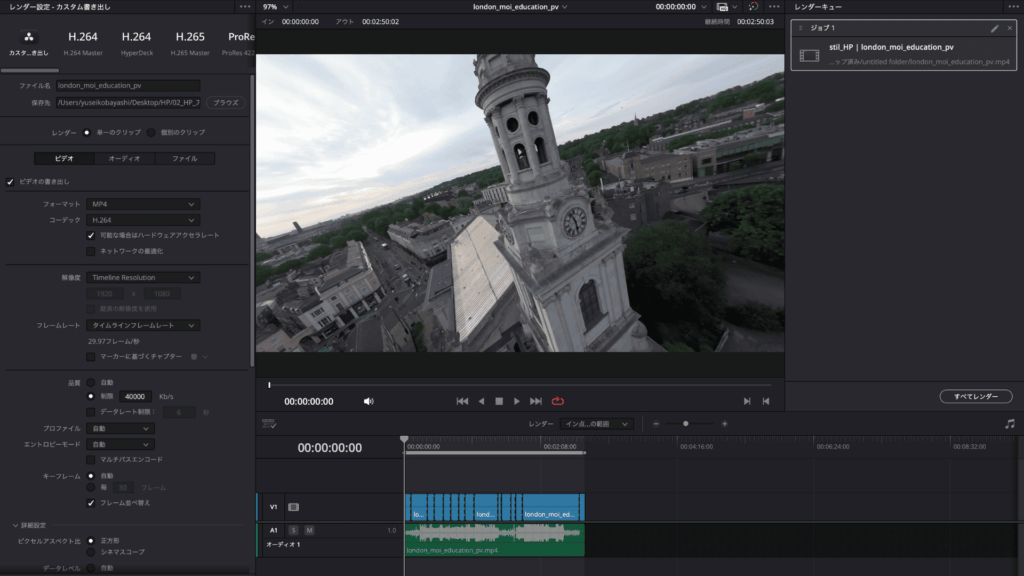This screenshot has height=576, width=1024.
Task: Jump to first frame in transport controls
Action: [461, 401]
